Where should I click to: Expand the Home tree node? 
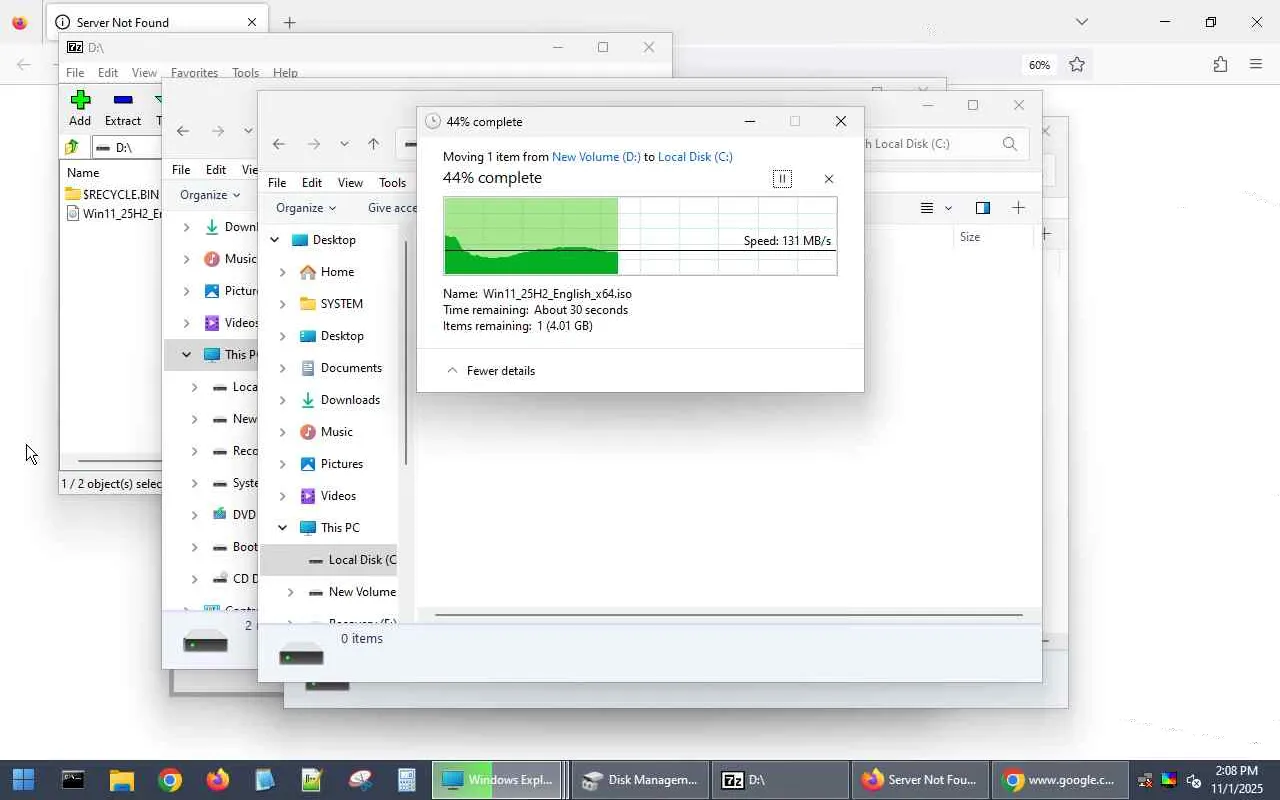pos(282,272)
